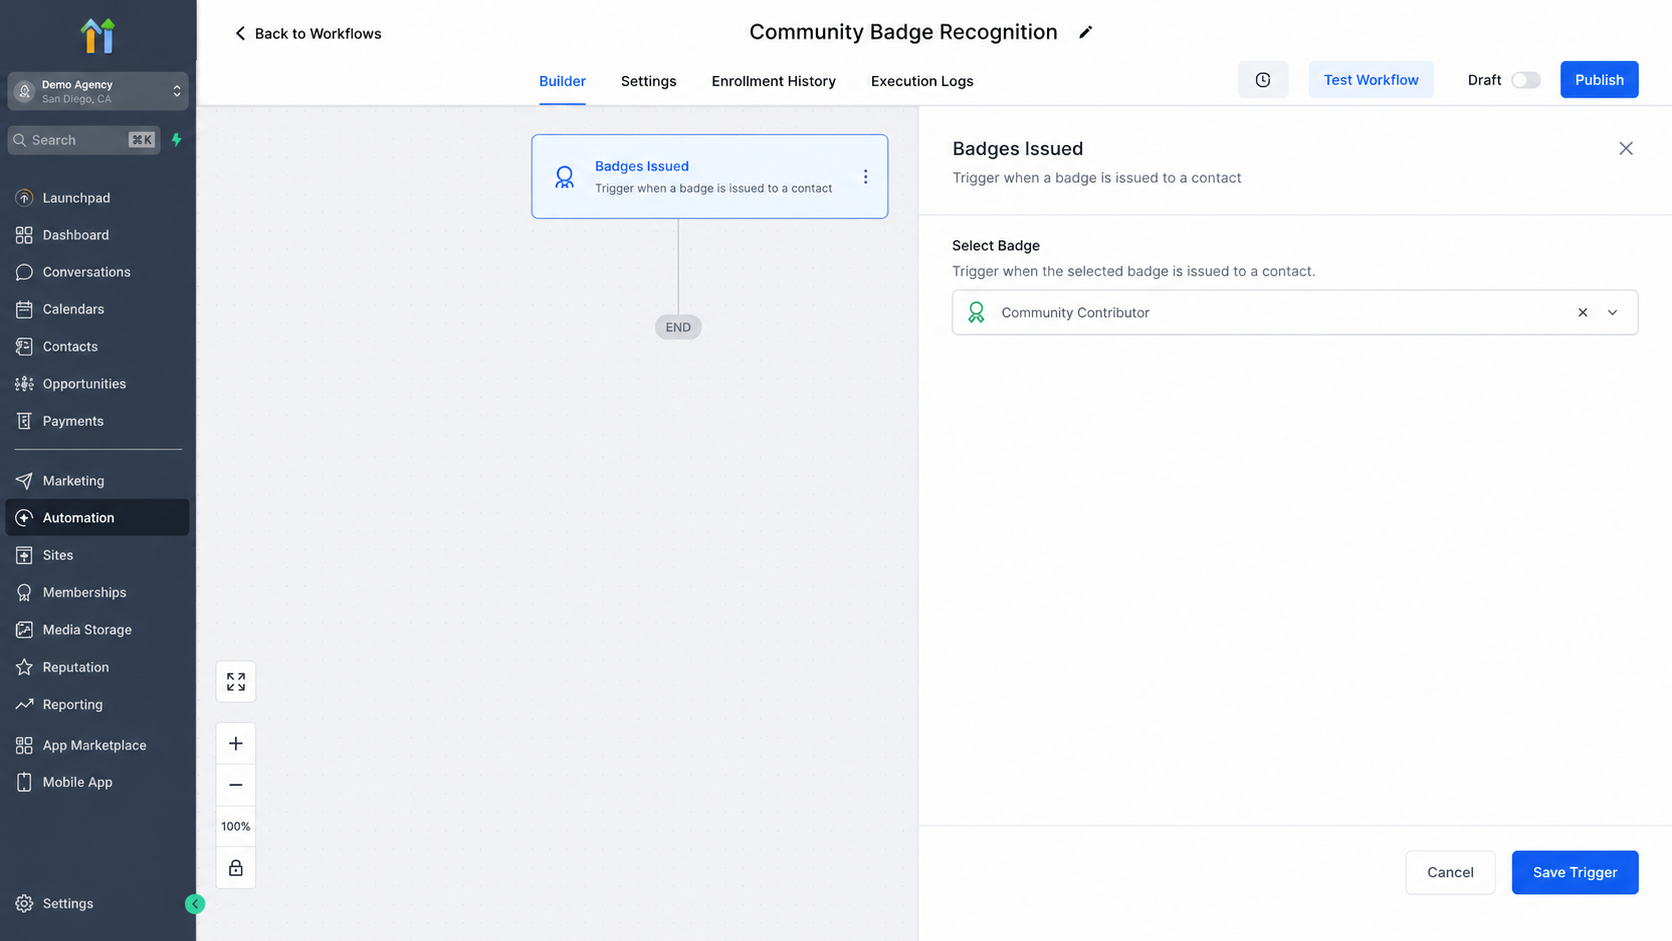Toggle the Draft publish switch
Image resolution: width=1672 pixels, height=941 pixels.
tap(1525, 80)
